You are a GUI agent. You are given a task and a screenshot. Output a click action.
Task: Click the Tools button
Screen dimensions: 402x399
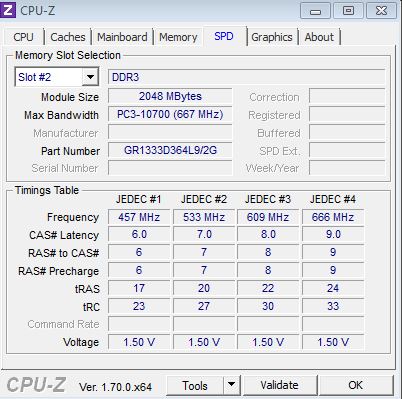195,386
